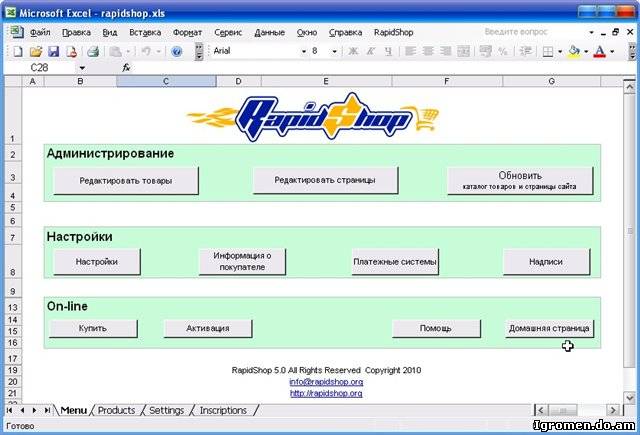The height and width of the screenshot is (435, 640).
Task: Expand the Paste options dropdown arrow
Action: (128, 51)
